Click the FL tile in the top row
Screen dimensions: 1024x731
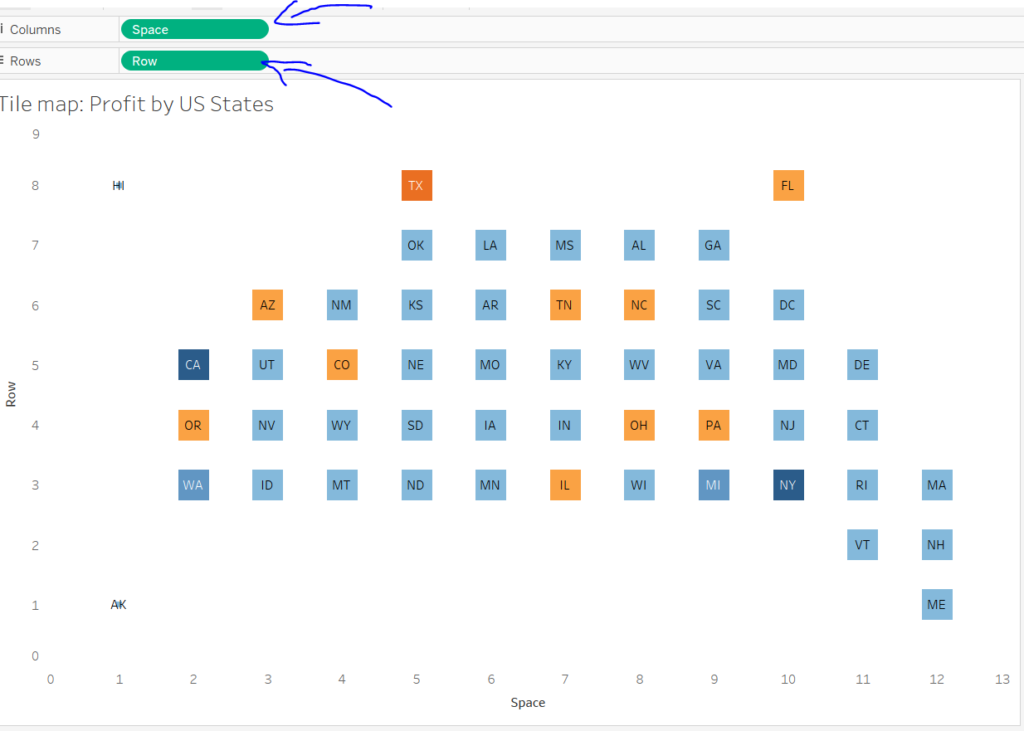tap(788, 185)
